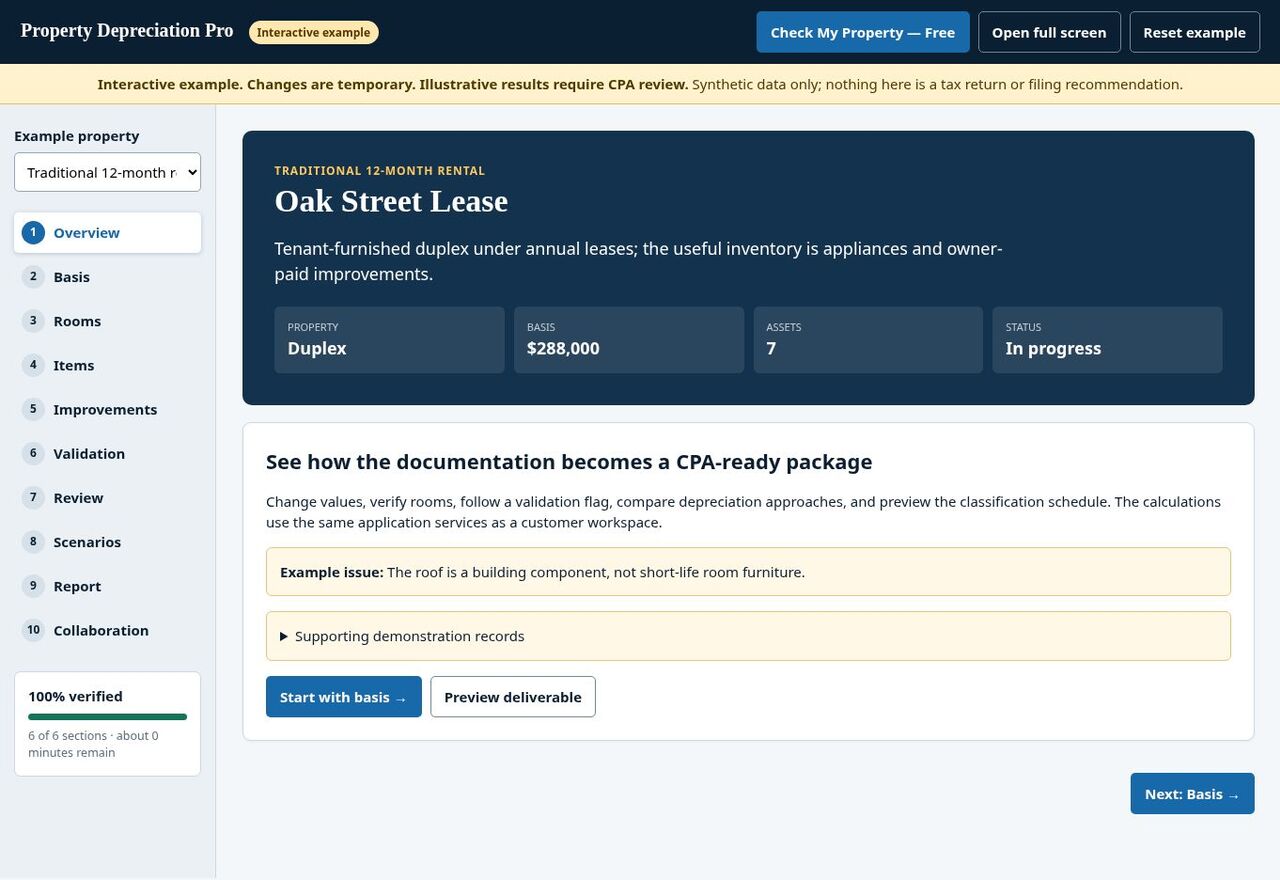Open the Scenarios step

pyautogui.click(x=107, y=541)
